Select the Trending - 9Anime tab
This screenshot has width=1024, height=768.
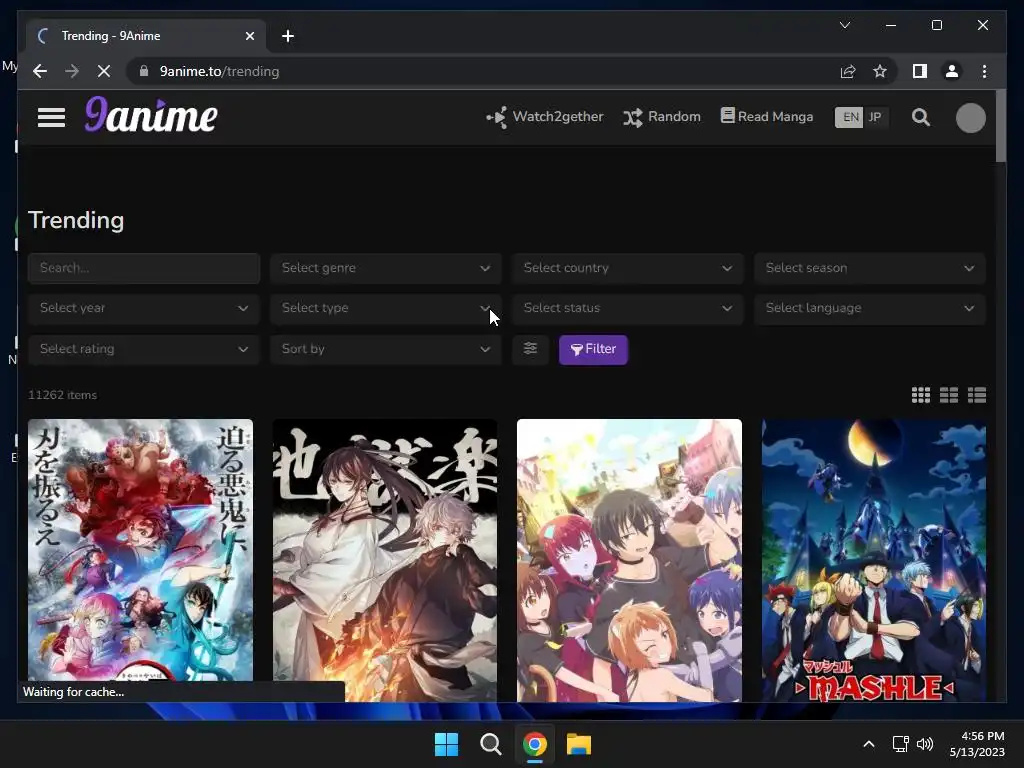point(144,36)
